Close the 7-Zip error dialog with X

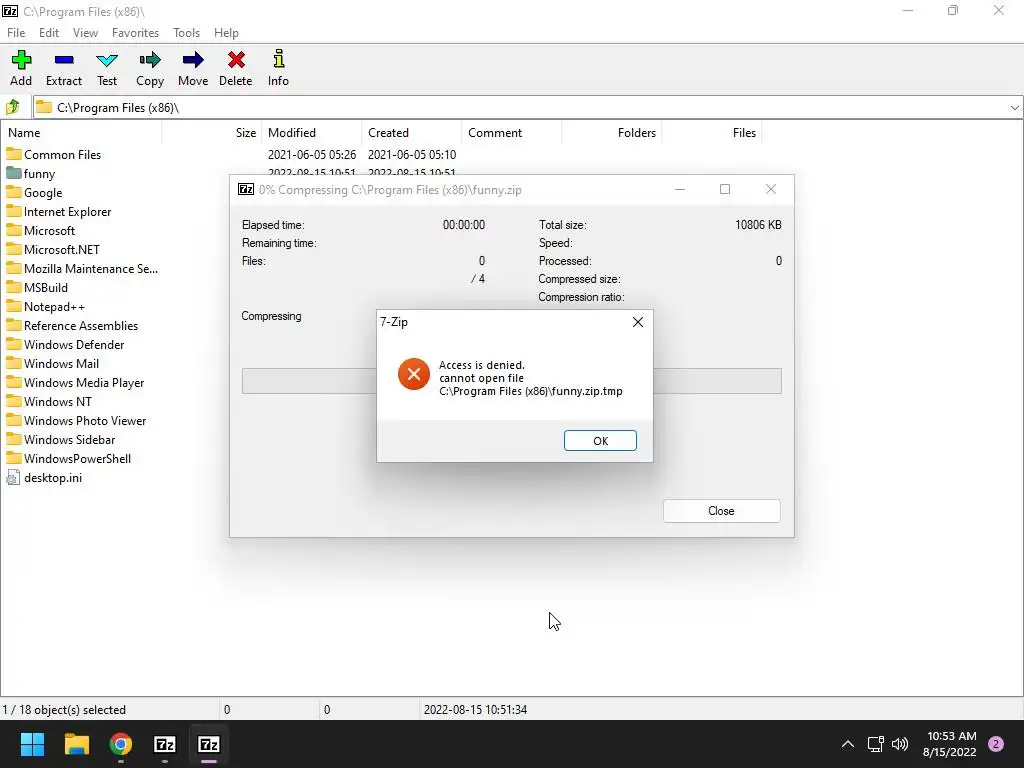(638, 322)
